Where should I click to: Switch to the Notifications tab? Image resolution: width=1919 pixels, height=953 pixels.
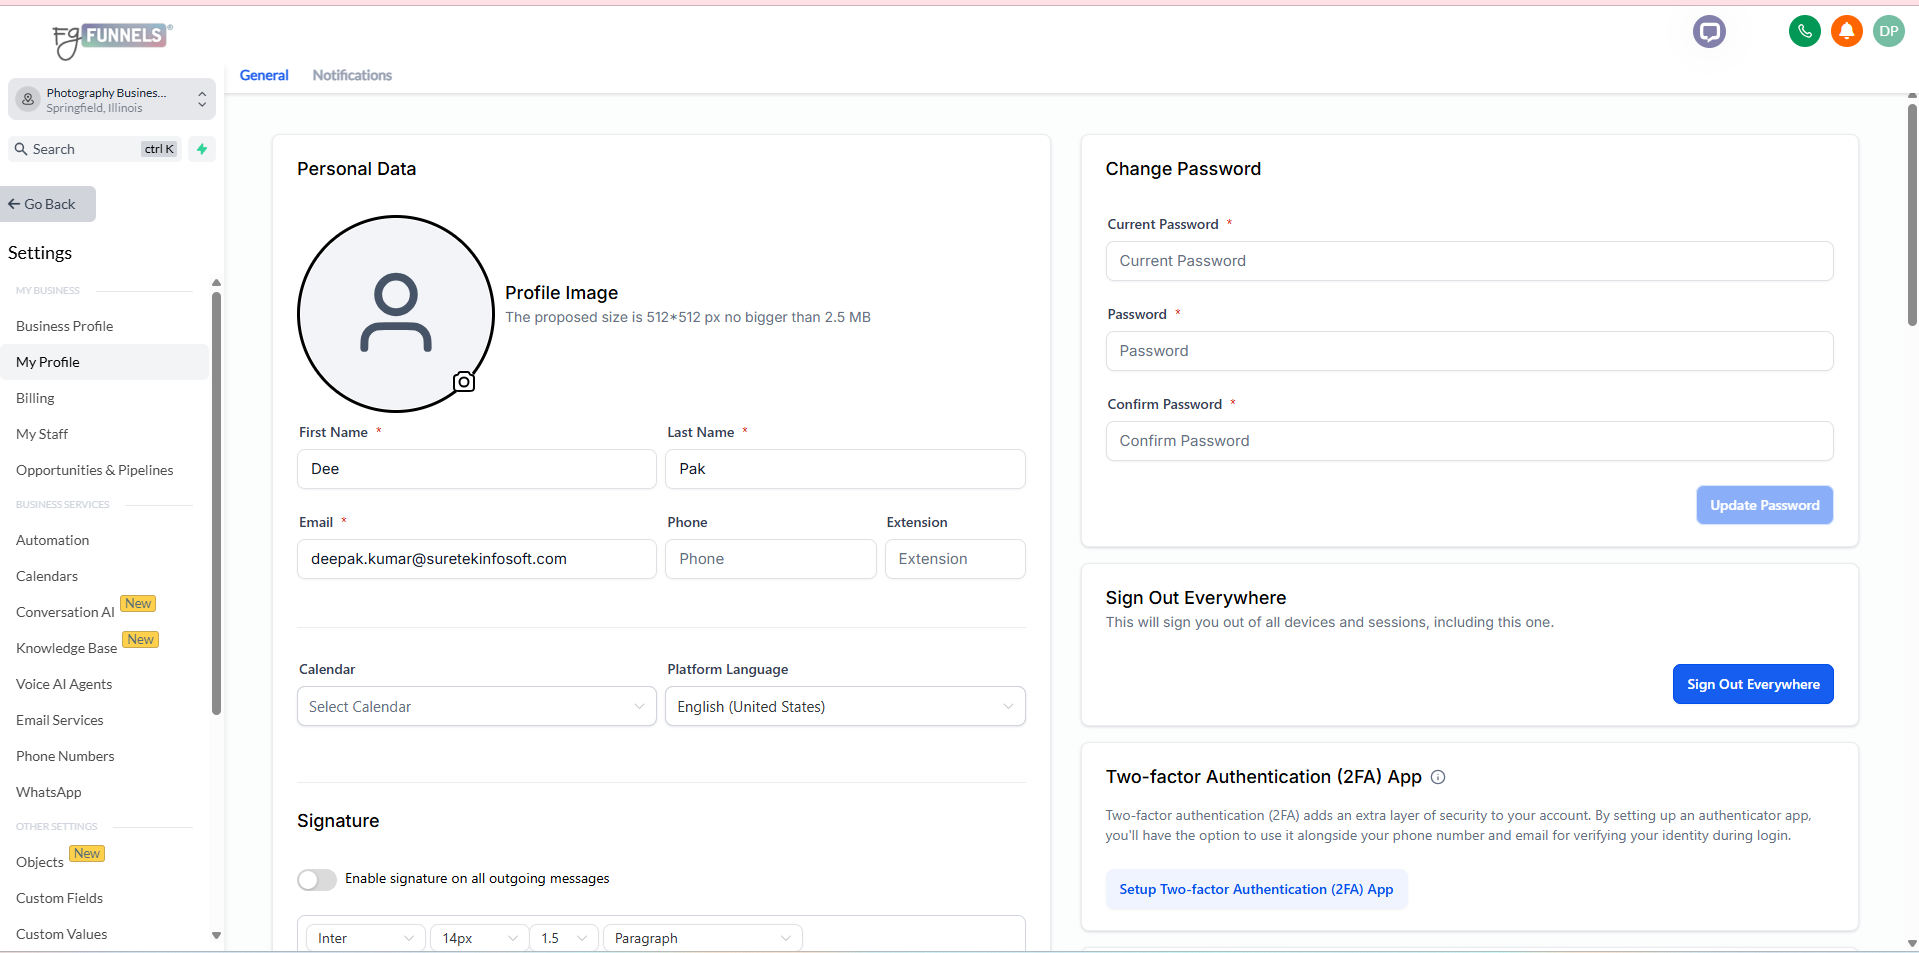pyautogui.click(x=352, y=75)
